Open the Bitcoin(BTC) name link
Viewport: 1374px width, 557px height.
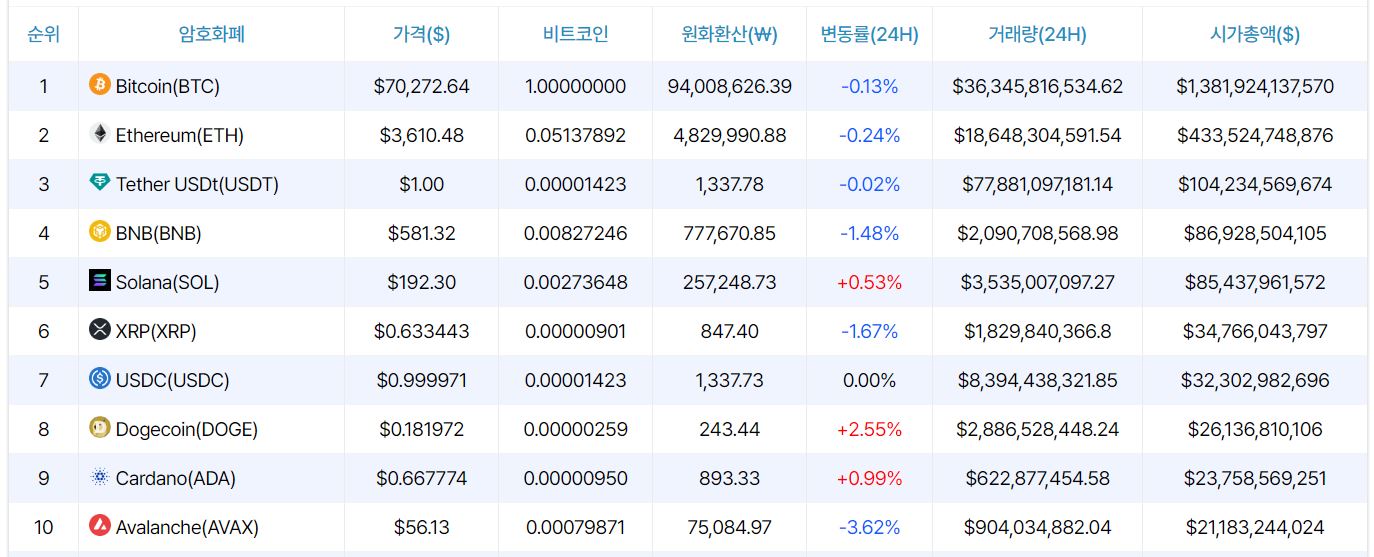168,86
